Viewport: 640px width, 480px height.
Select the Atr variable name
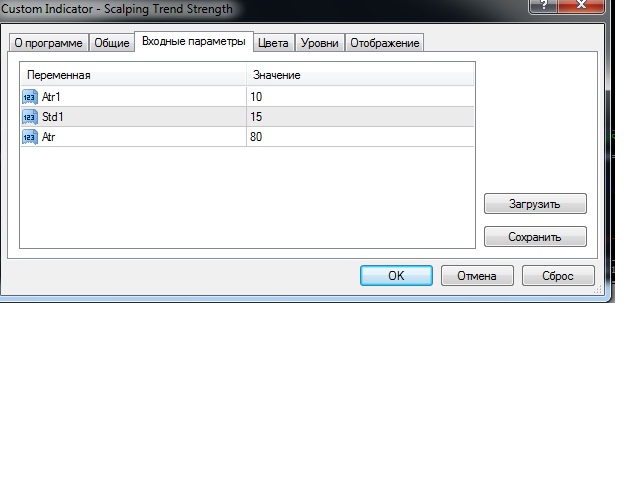(48, 137)
